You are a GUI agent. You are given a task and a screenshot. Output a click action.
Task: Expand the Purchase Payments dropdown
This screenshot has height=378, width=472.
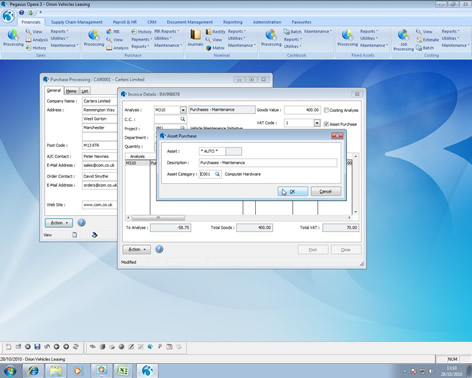(142, 39)
